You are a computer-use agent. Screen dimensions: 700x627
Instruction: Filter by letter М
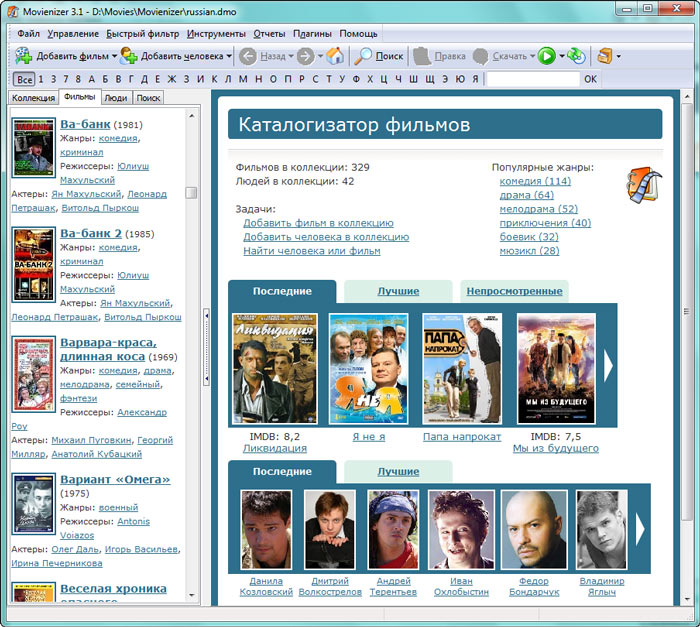pos(243,79)
